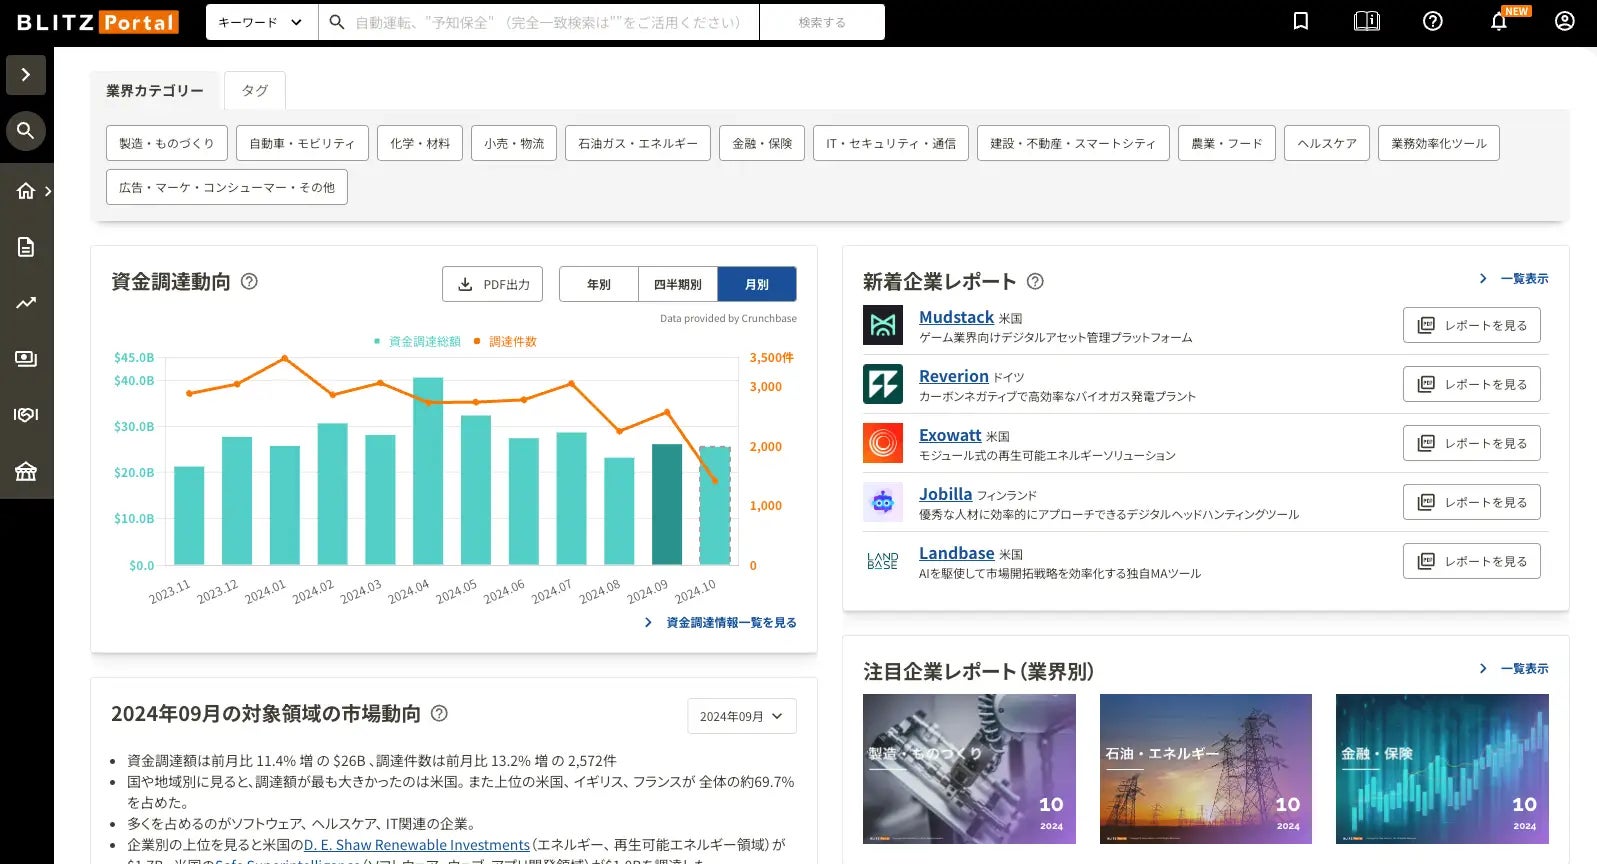Open the Exowatt company link
The width and height of the screenshot is (1597, 864).
950,435
